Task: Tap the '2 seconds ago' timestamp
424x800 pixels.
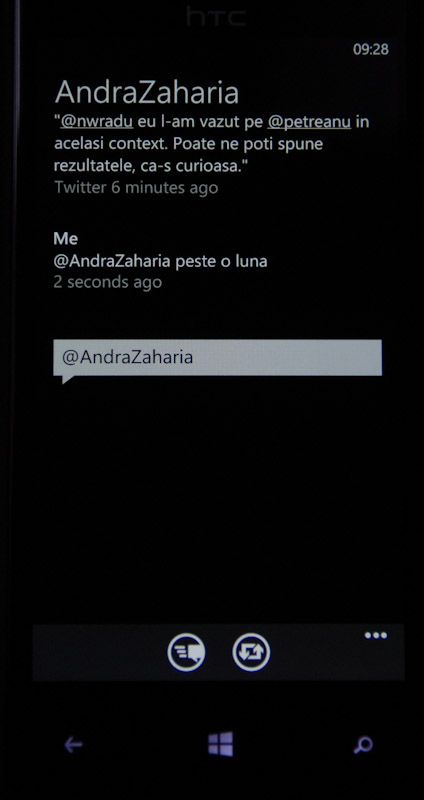Action: pos(108,282)
